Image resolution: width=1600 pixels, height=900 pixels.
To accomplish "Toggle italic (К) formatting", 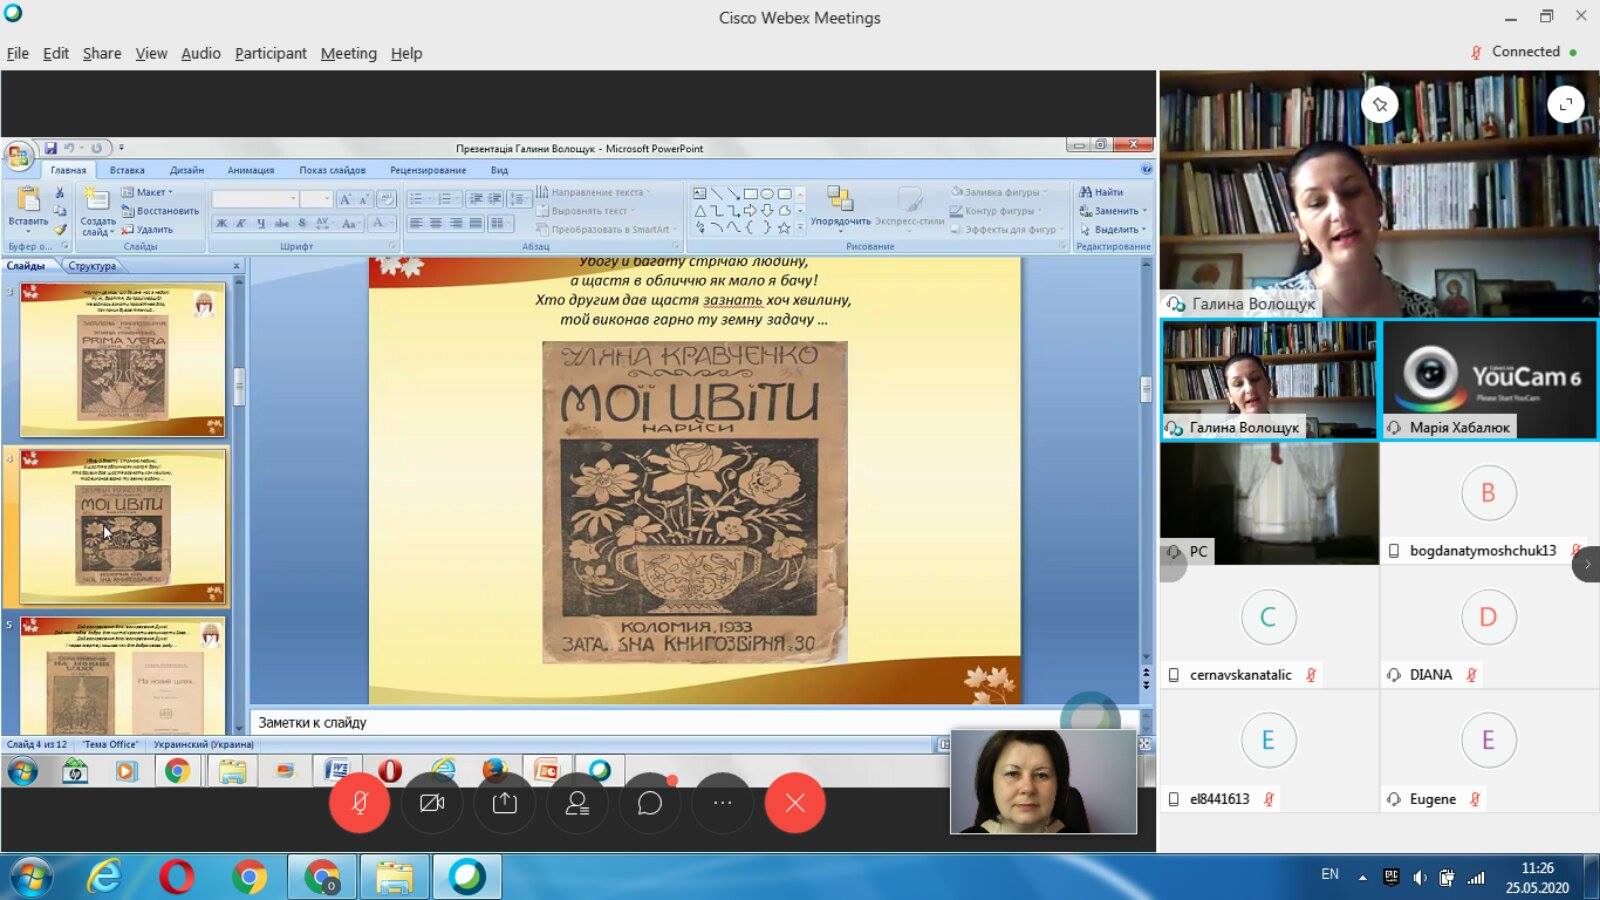I will (x=241, y=224).
